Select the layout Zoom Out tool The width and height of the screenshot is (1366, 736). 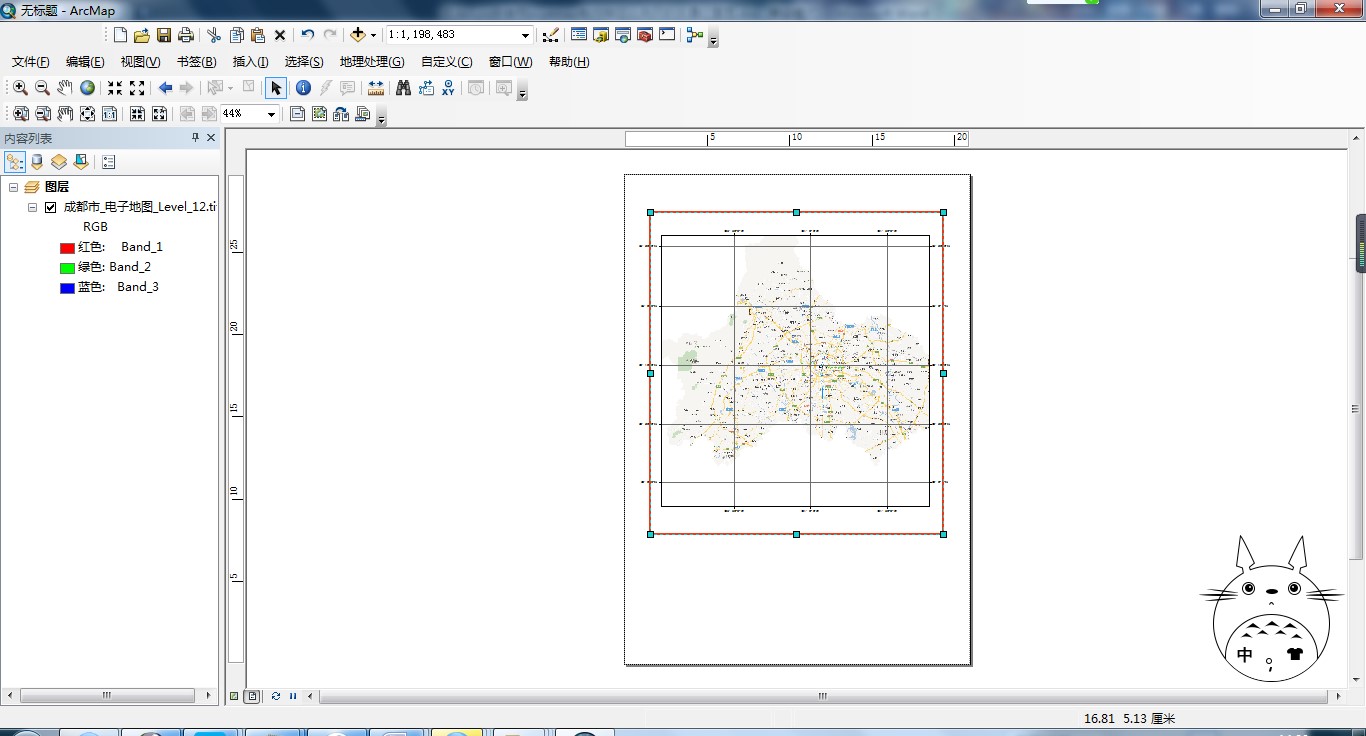point(43,114)
